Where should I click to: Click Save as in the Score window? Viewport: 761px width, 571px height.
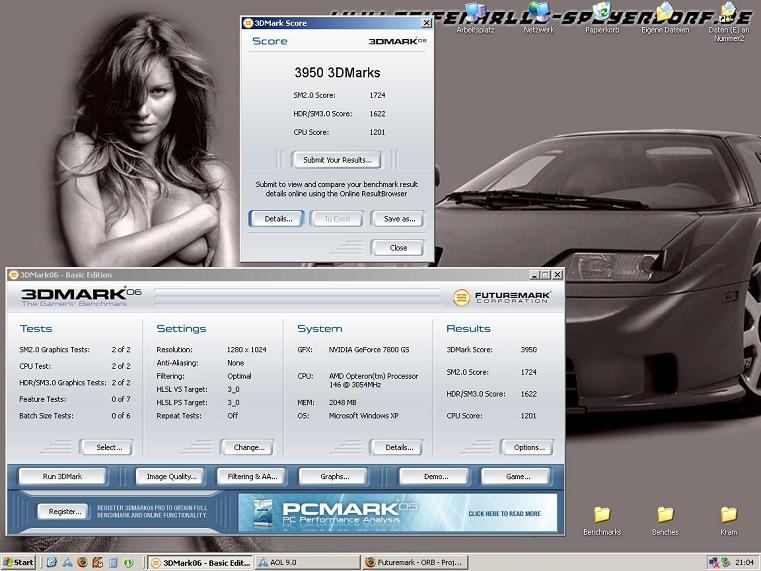pos(398,219)
